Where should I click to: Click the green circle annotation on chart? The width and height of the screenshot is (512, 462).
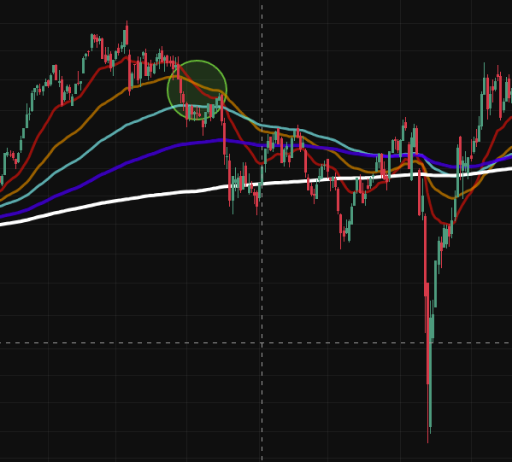(197, 90)
